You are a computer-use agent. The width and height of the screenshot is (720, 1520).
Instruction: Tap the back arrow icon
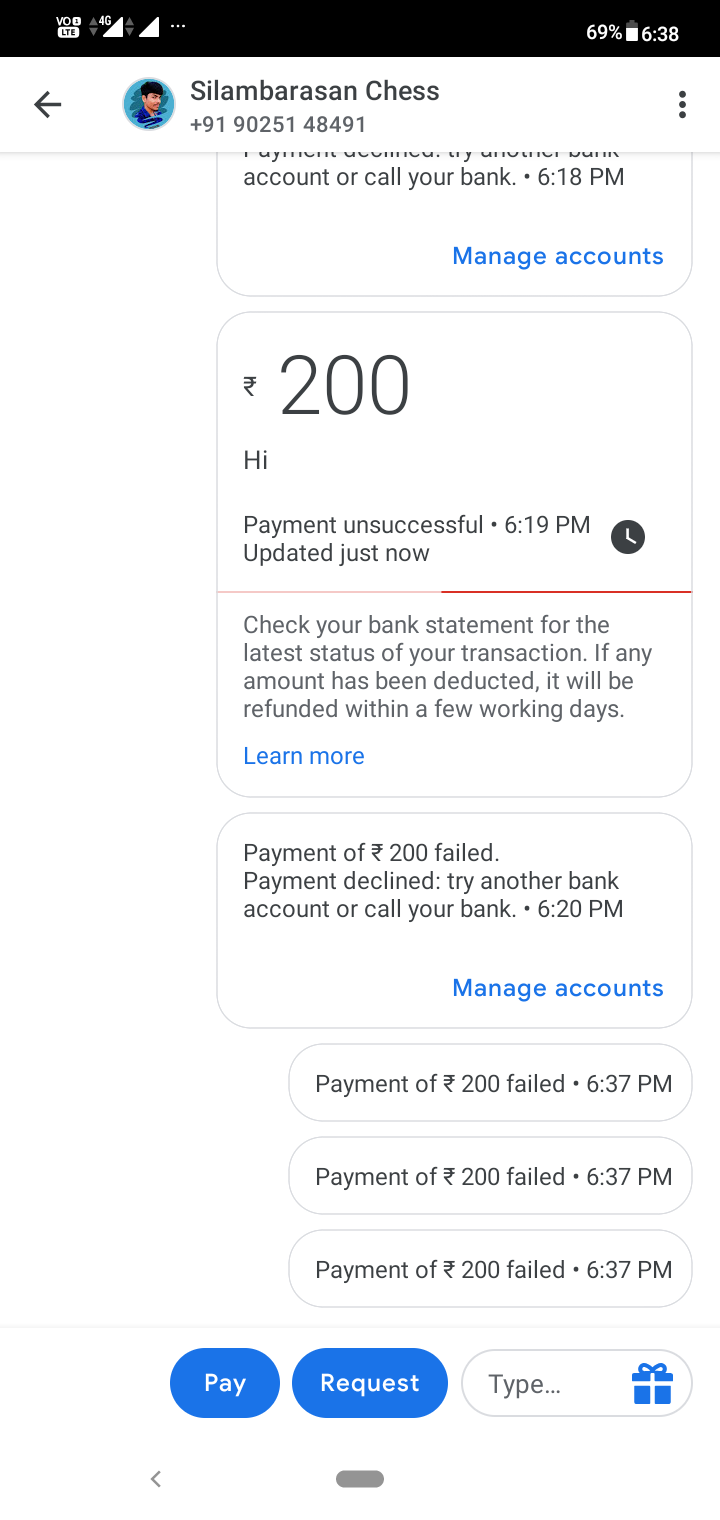[47, 104]
